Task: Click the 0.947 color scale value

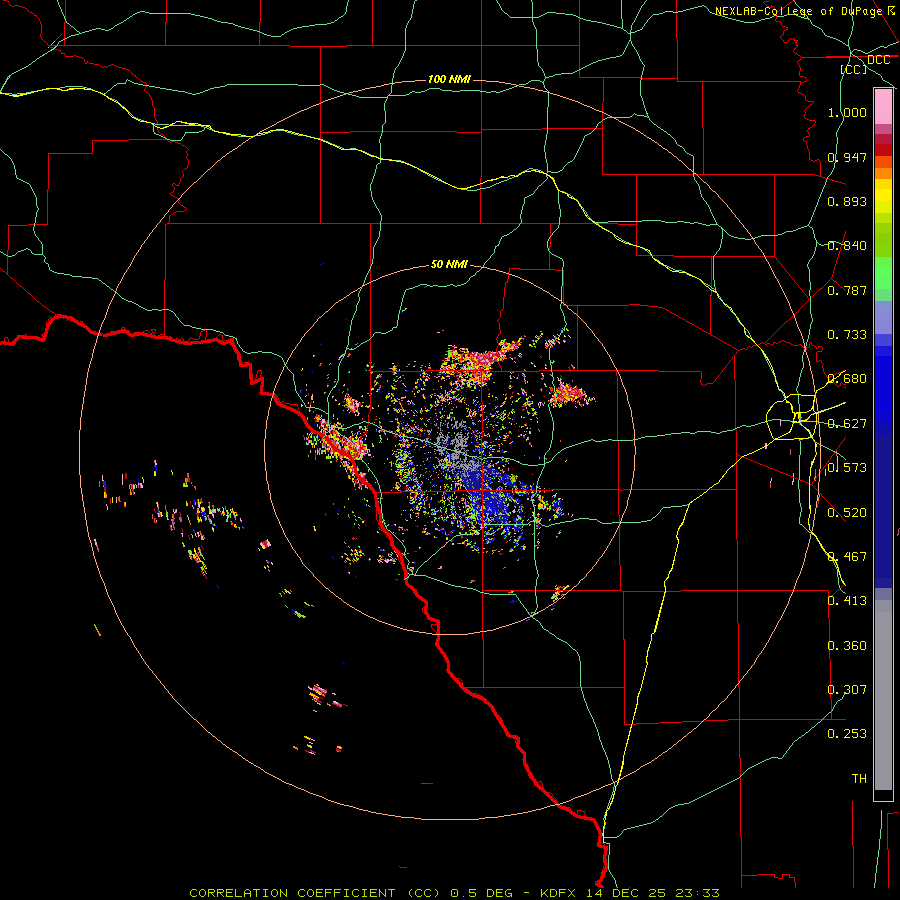Action: pos(847,157)
